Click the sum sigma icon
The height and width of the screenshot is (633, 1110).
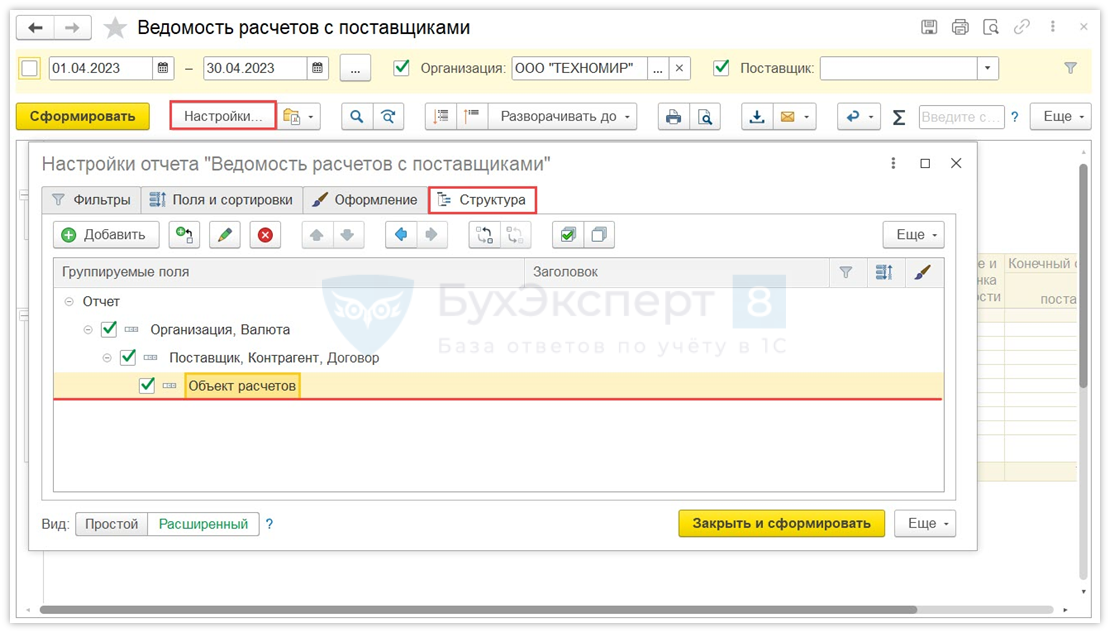899,117
